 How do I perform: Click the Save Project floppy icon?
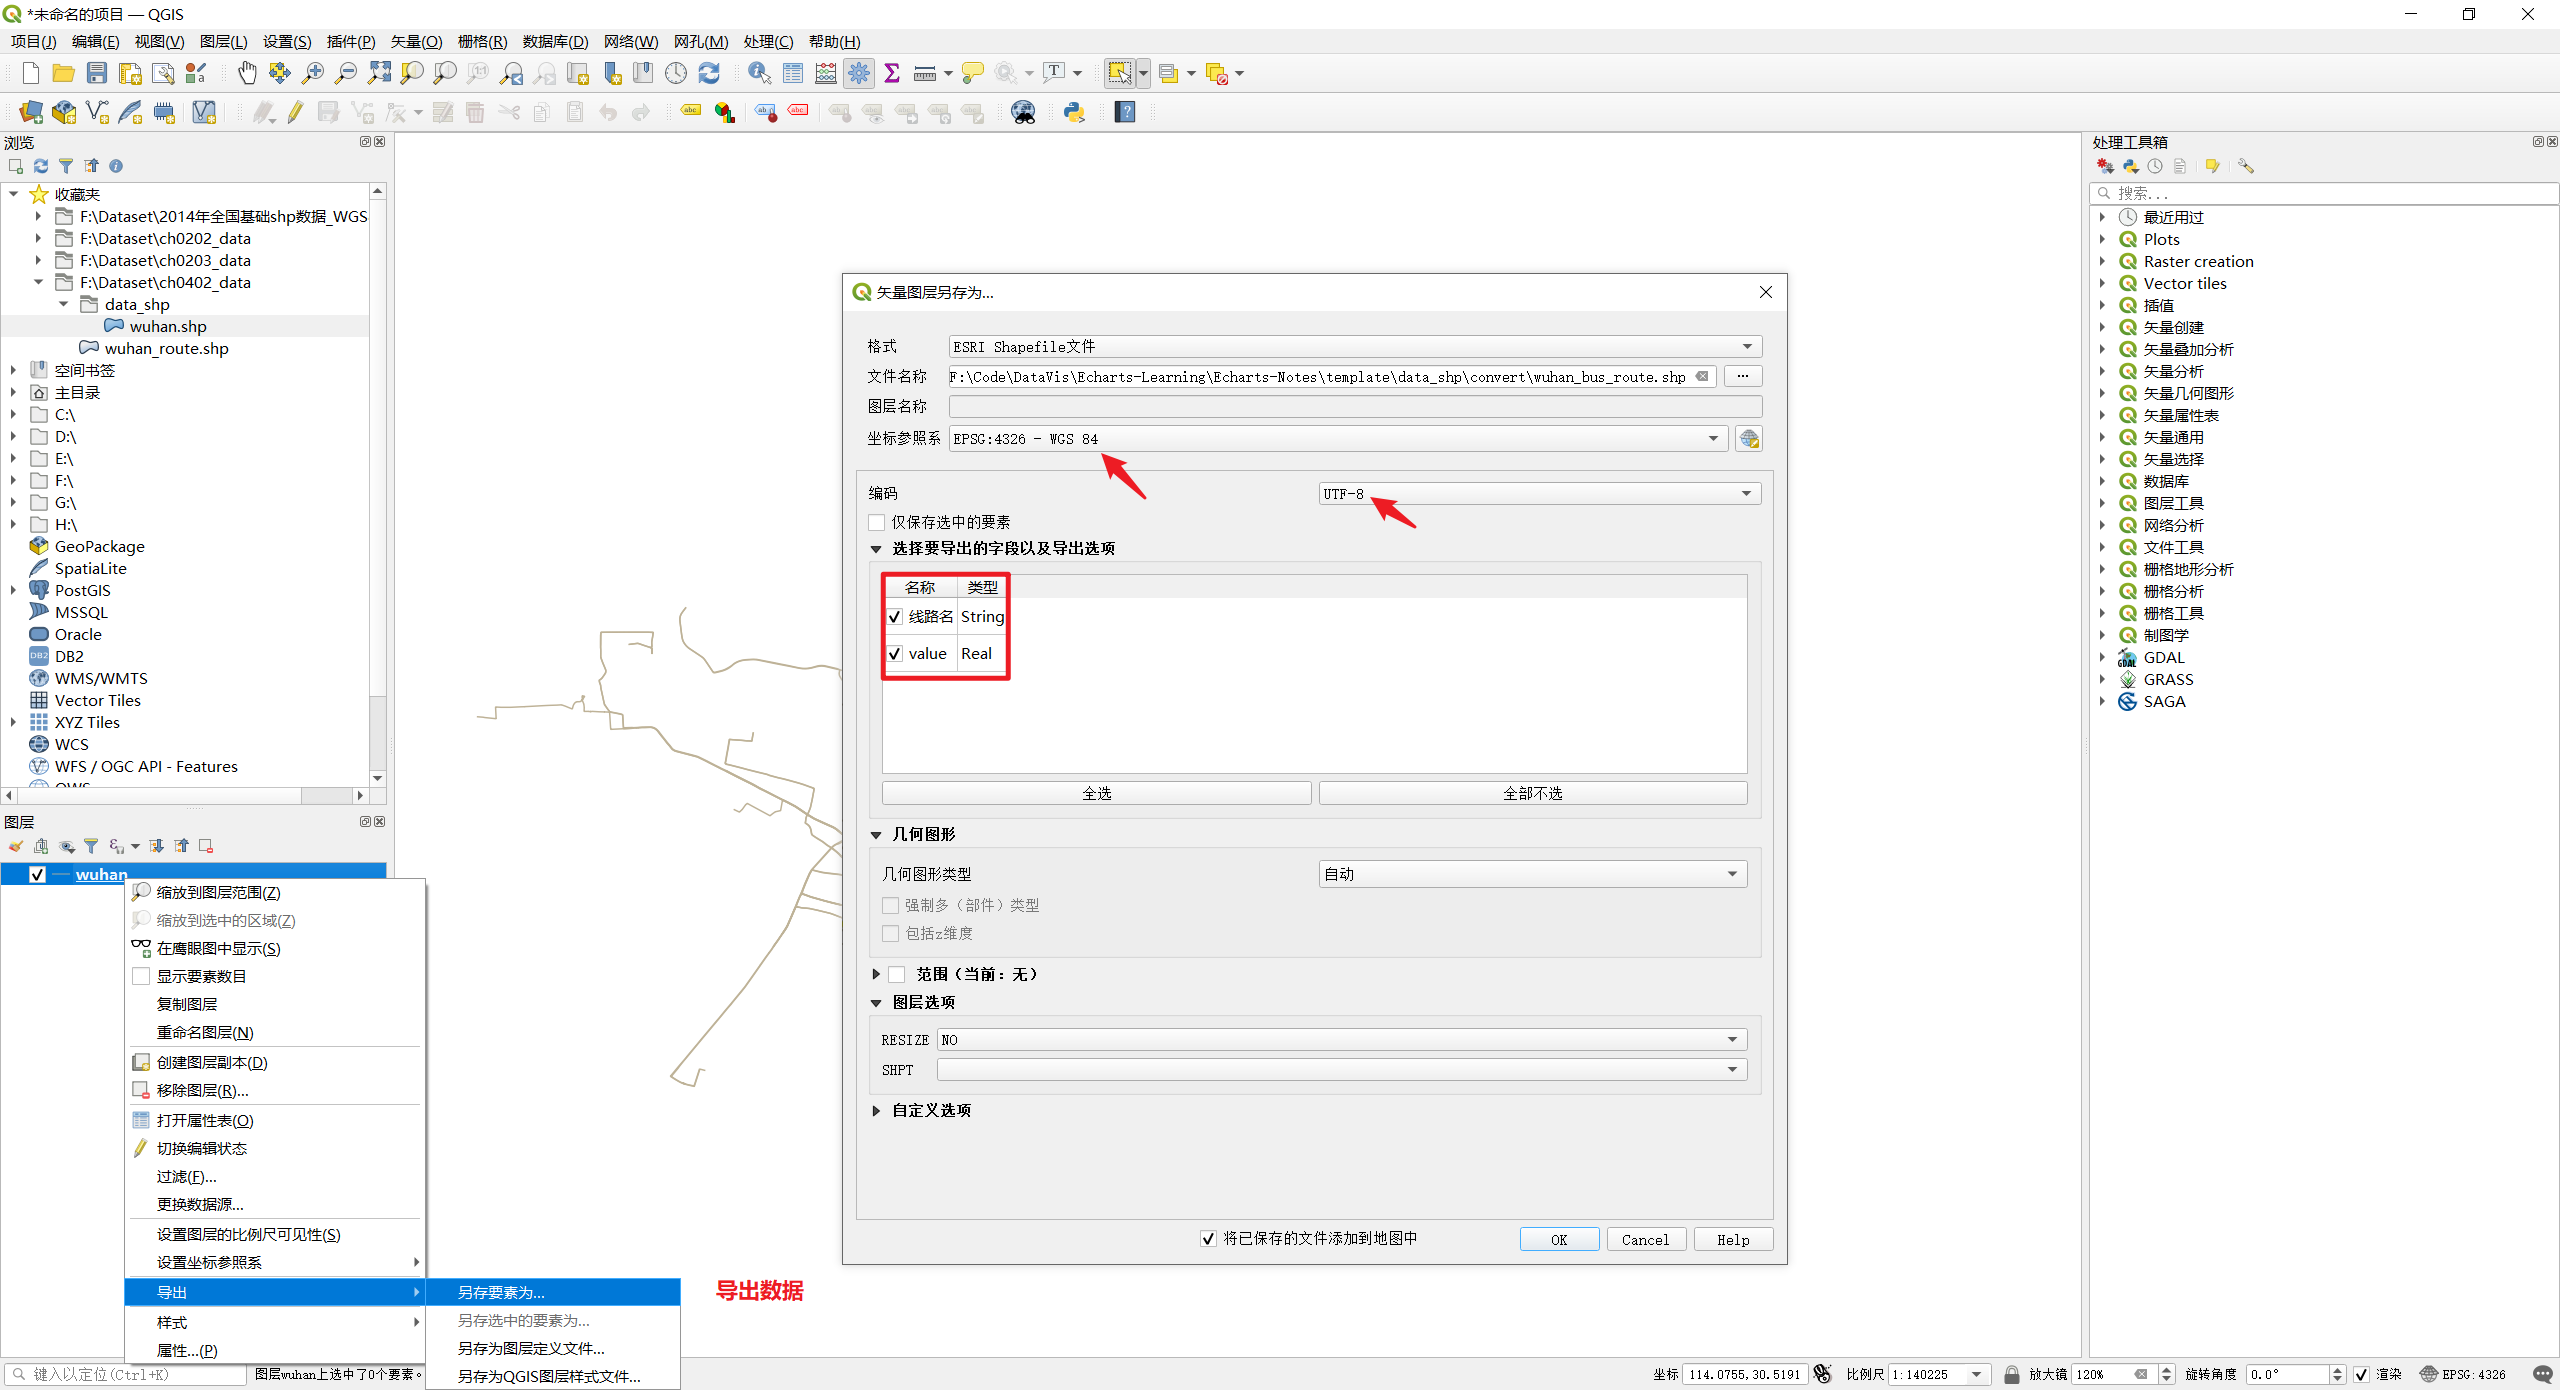tap(97, 73)
